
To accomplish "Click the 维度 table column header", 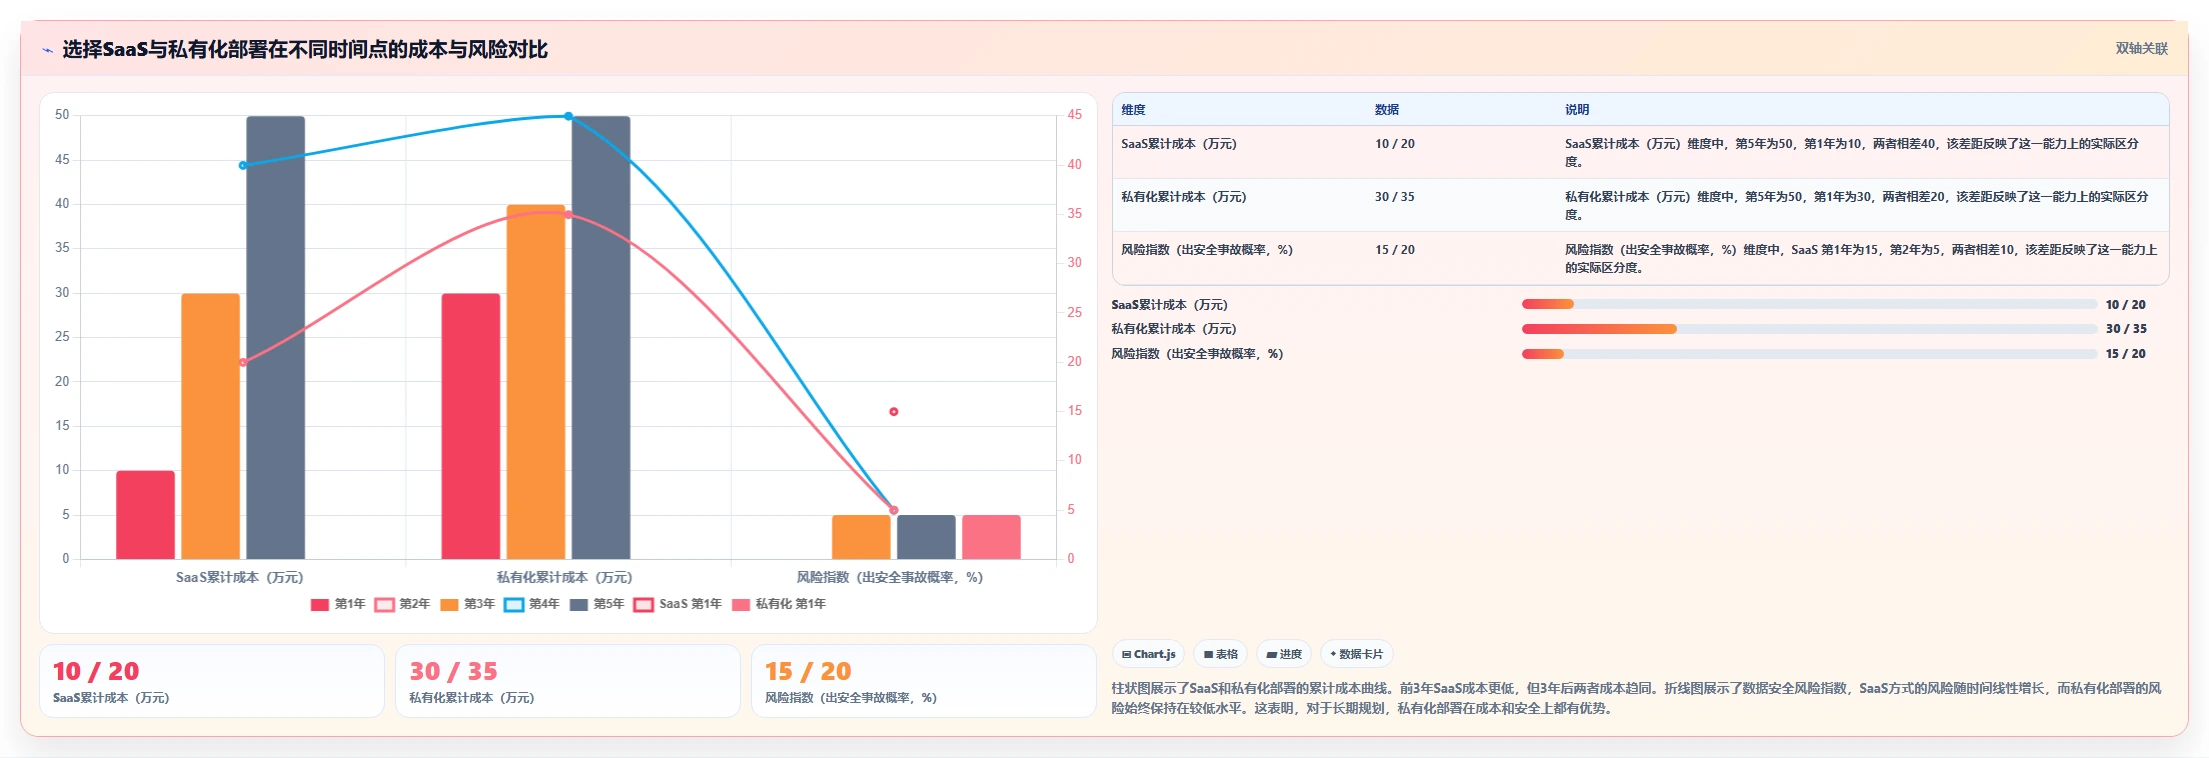I will pyautogui.click(x=1133, y=110).
